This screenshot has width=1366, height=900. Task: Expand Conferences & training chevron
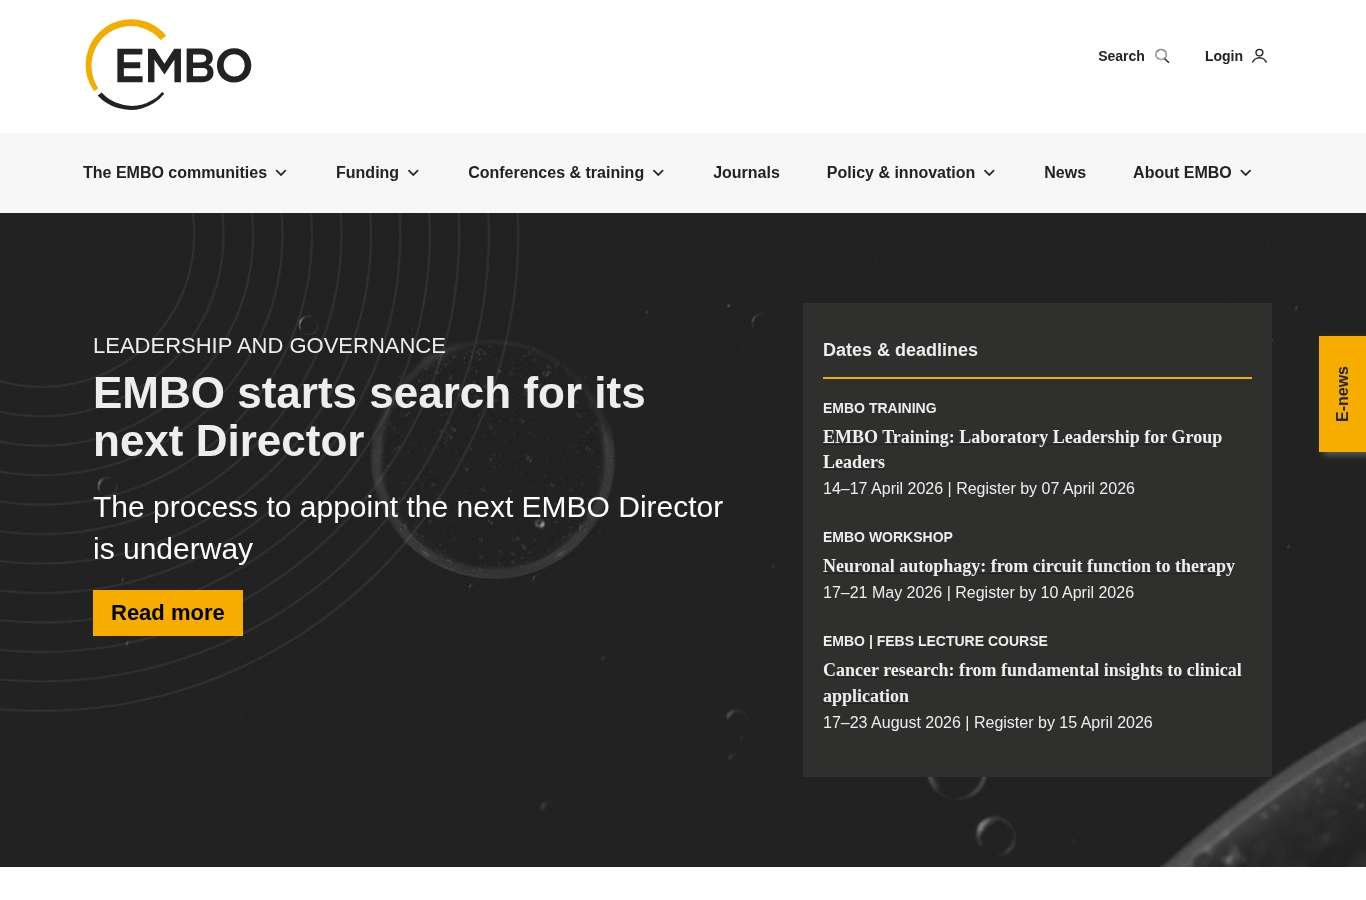tap(658, 173)
